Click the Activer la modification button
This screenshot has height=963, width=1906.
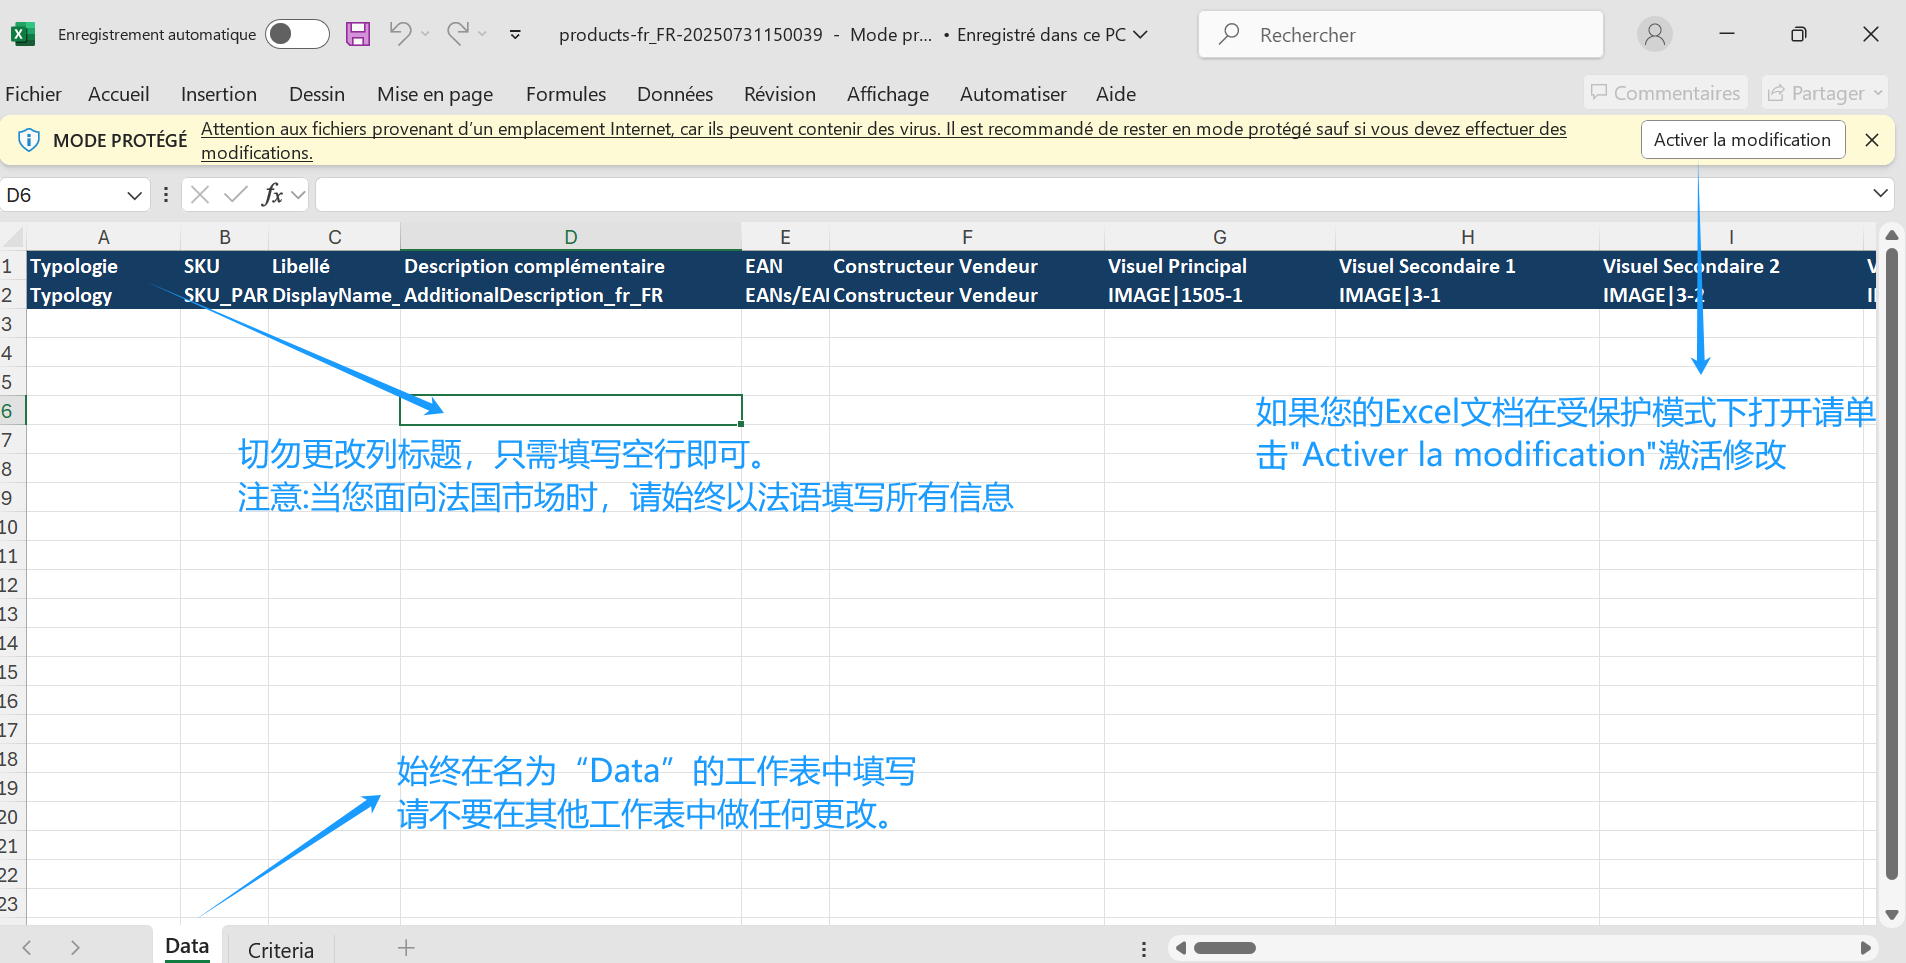click(x=1741, y=140)
